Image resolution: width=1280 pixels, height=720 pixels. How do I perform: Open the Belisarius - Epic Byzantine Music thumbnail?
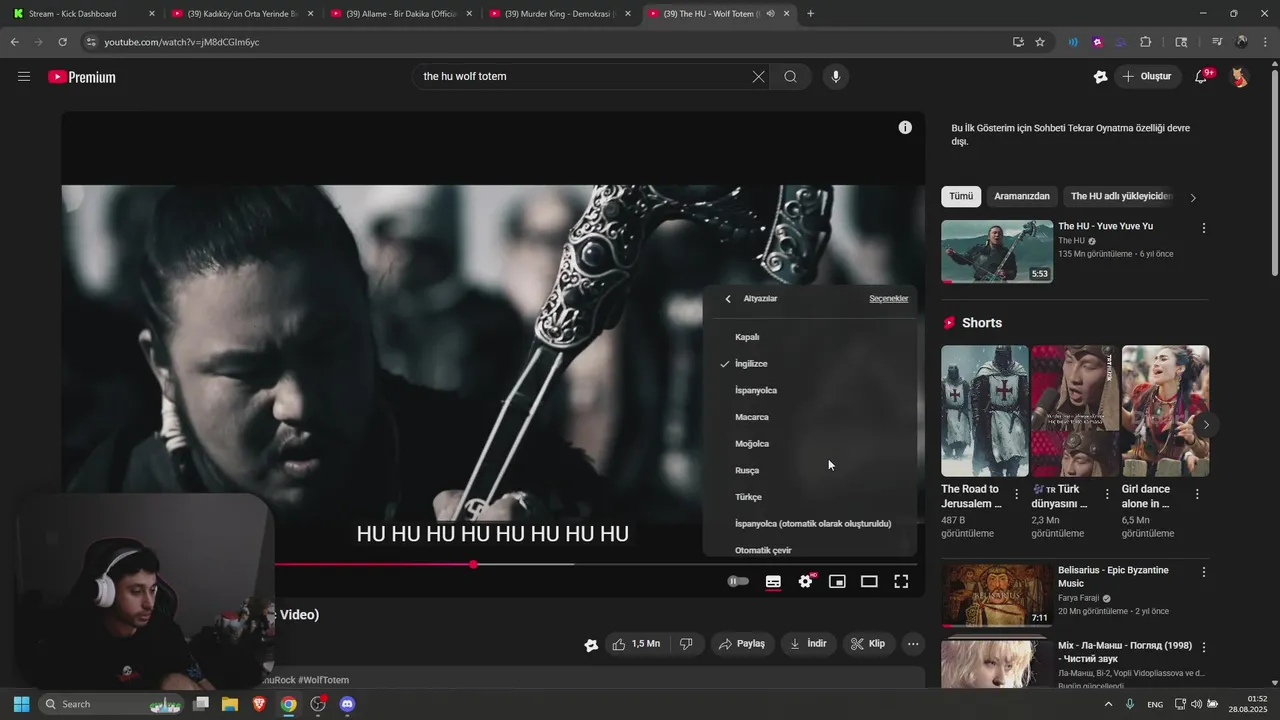997,596
